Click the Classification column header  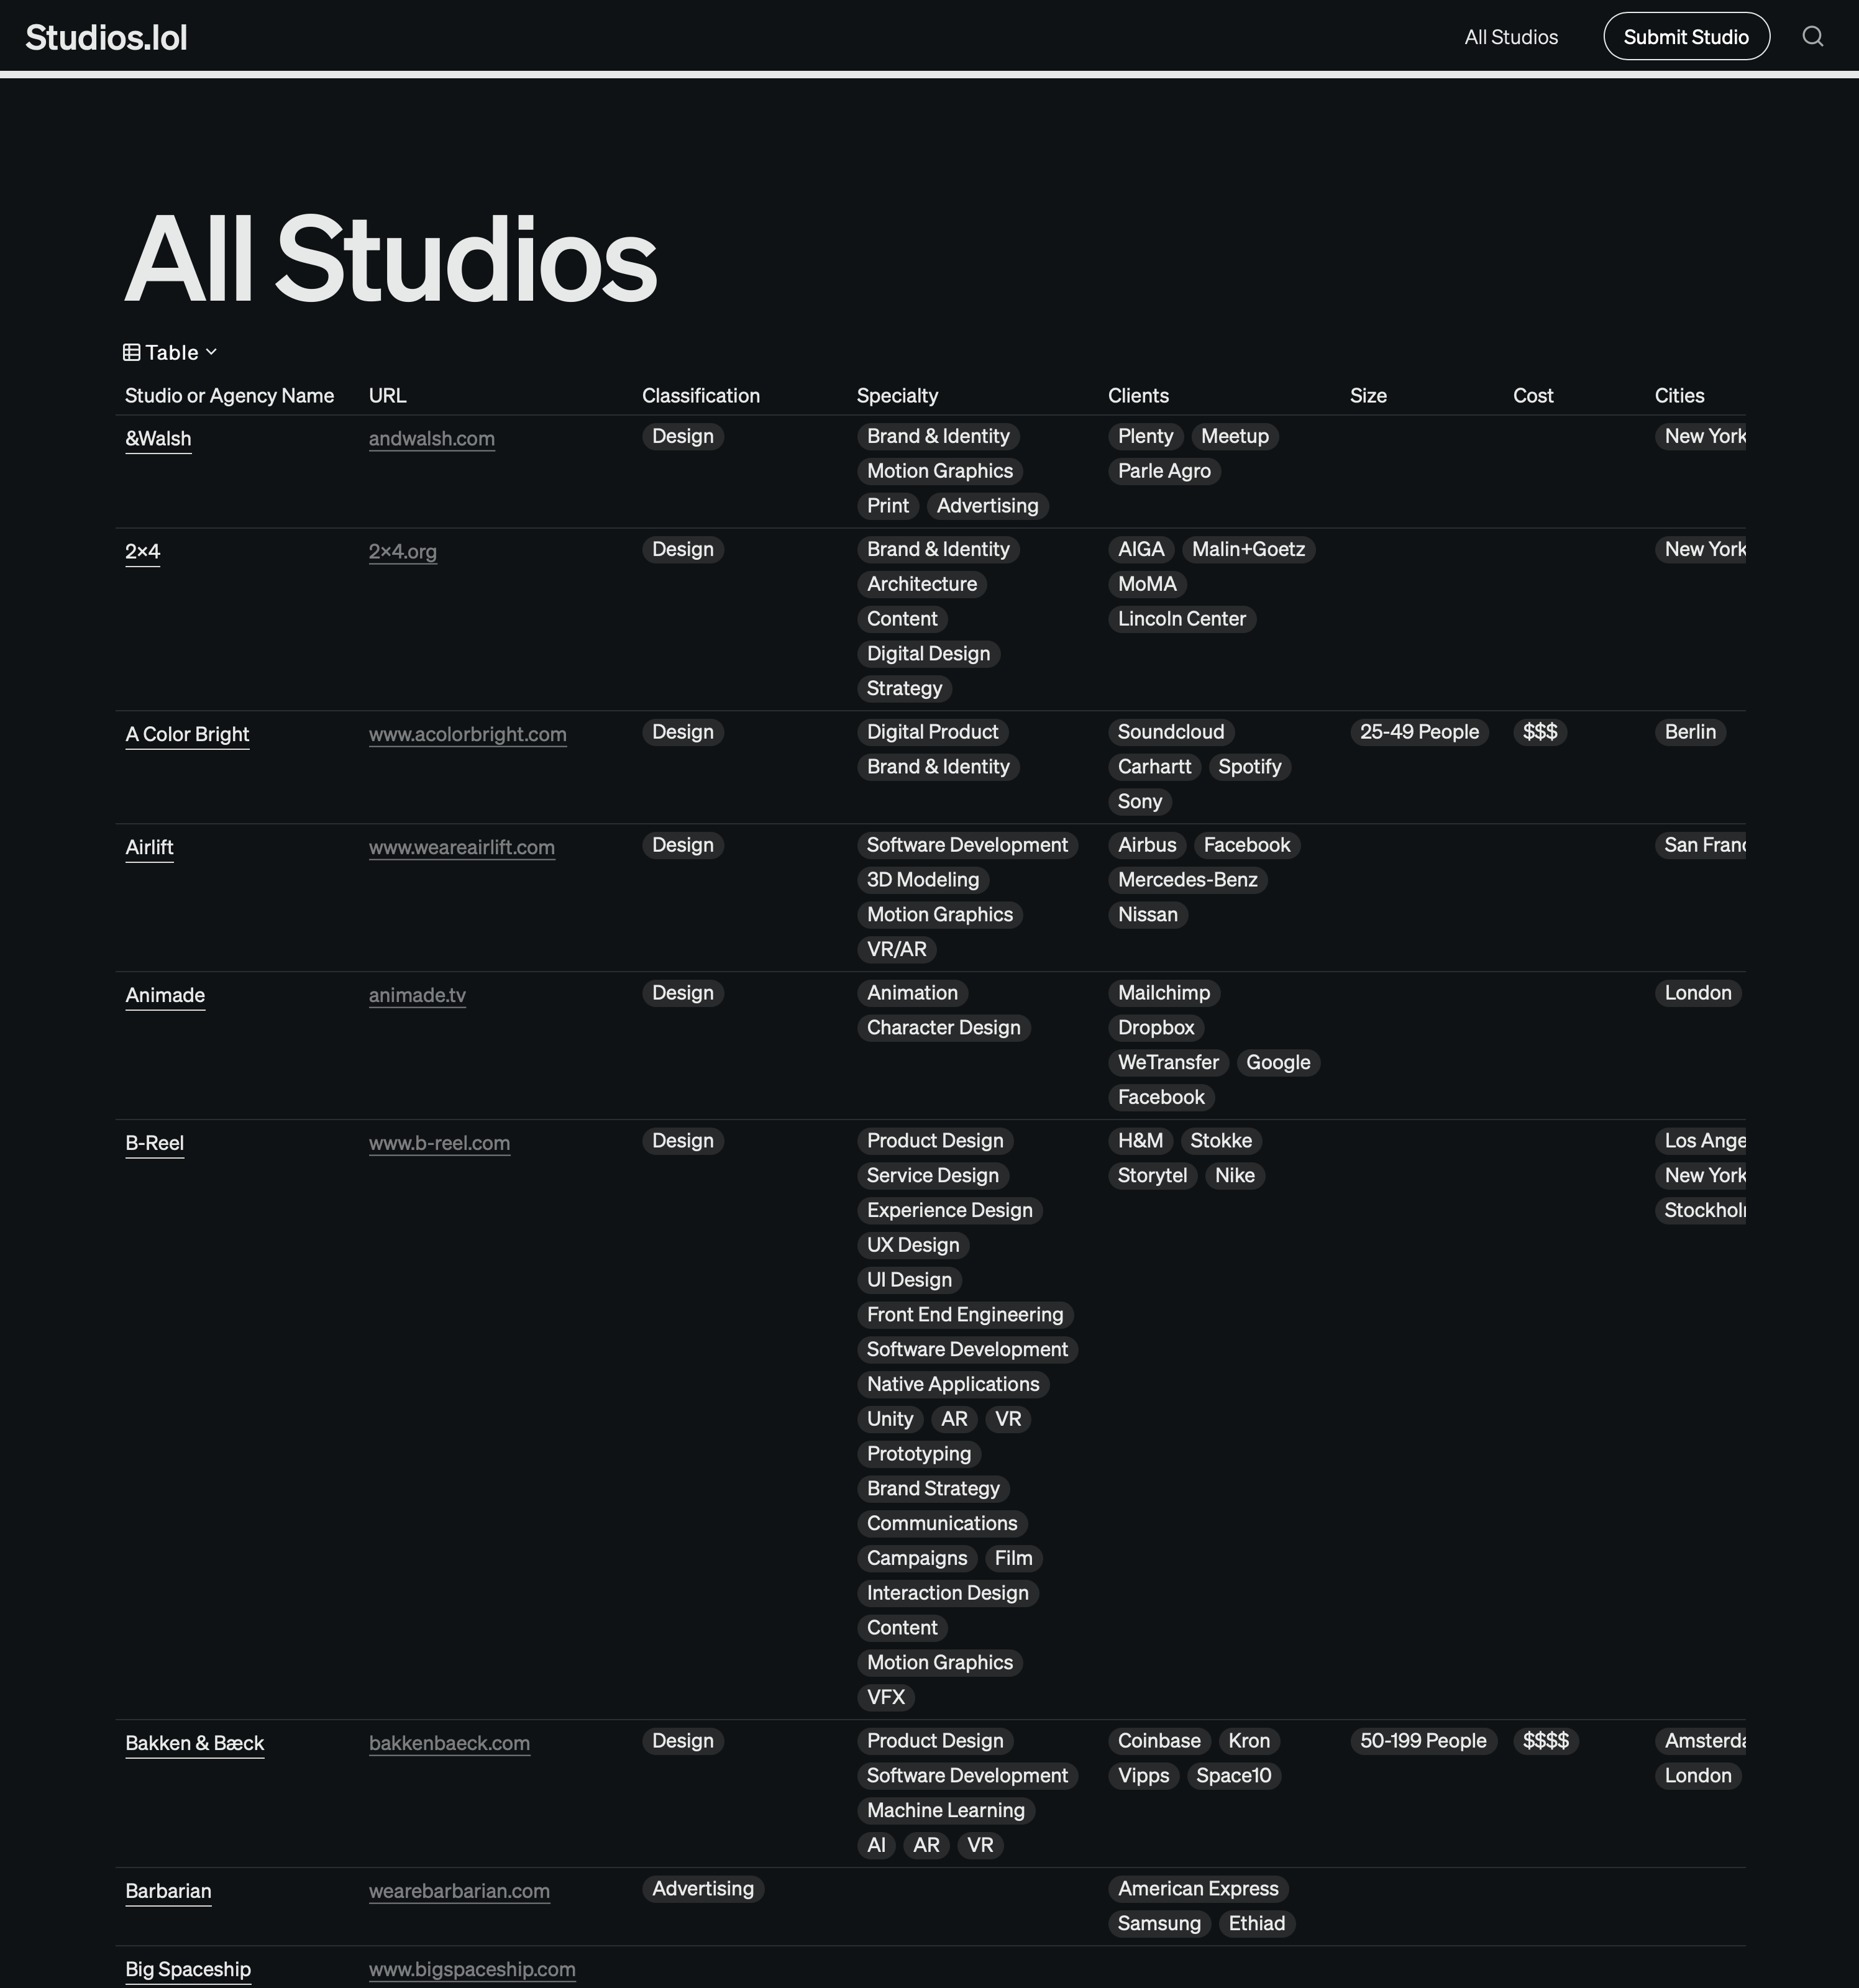(700, 395)
